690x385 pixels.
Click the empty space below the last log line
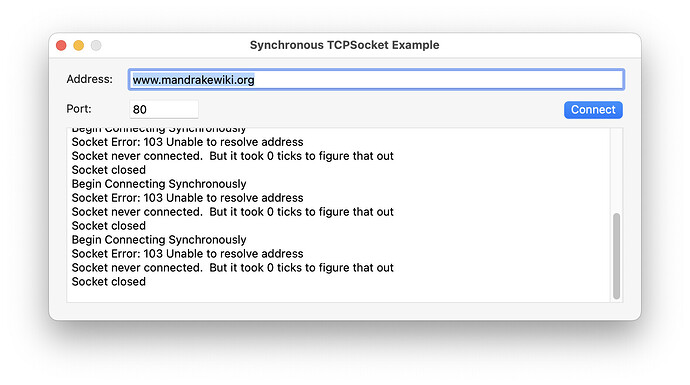338,295
